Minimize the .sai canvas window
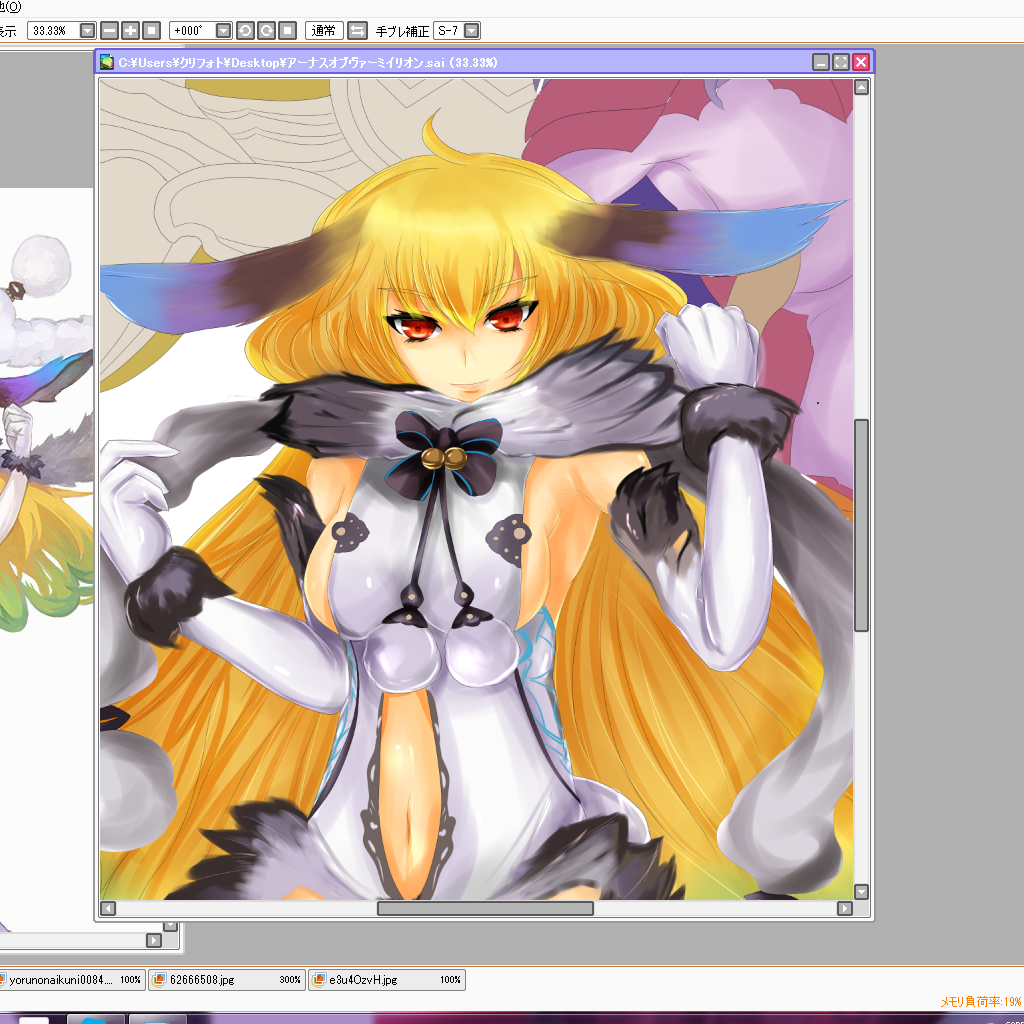1024x1024 pixels. (x=821, y=62)
